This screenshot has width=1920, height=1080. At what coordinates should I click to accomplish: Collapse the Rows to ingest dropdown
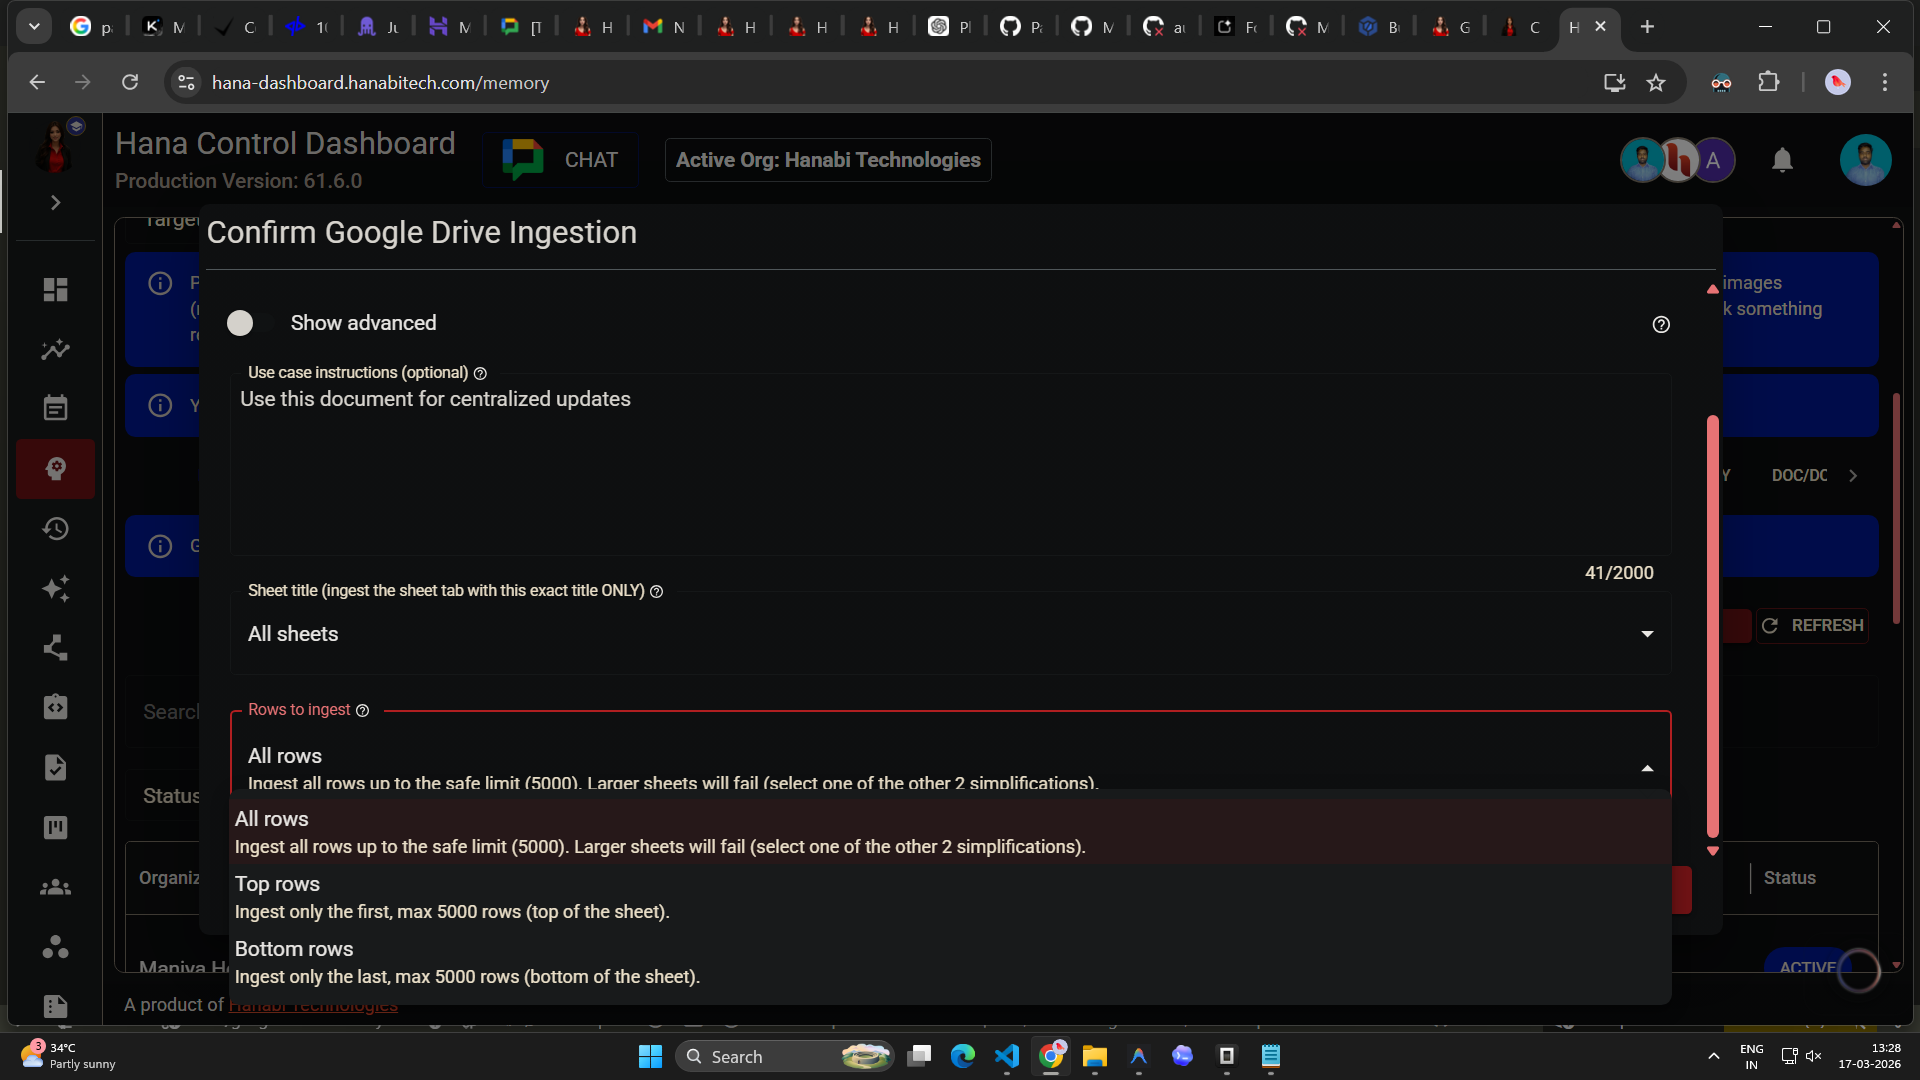1647,767
